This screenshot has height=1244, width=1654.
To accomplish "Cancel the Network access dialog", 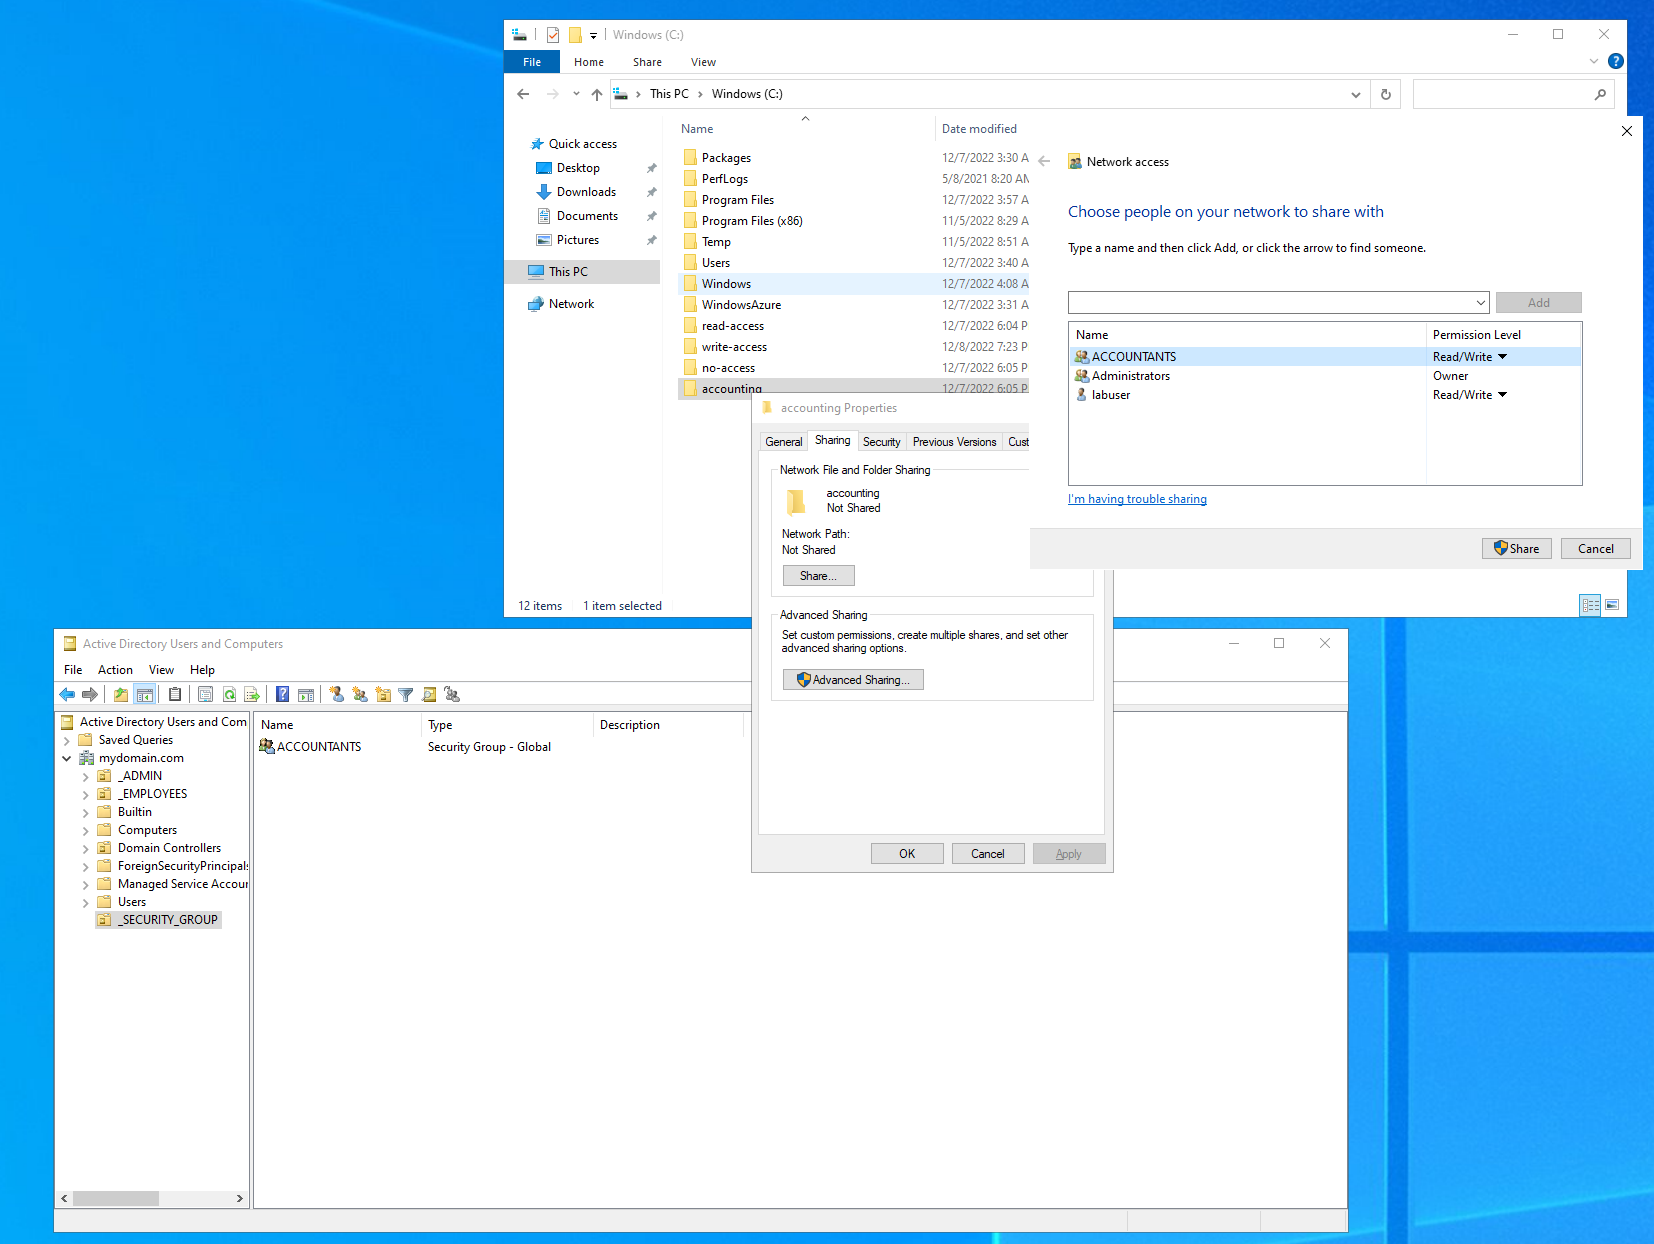I will coord(1596,548).
